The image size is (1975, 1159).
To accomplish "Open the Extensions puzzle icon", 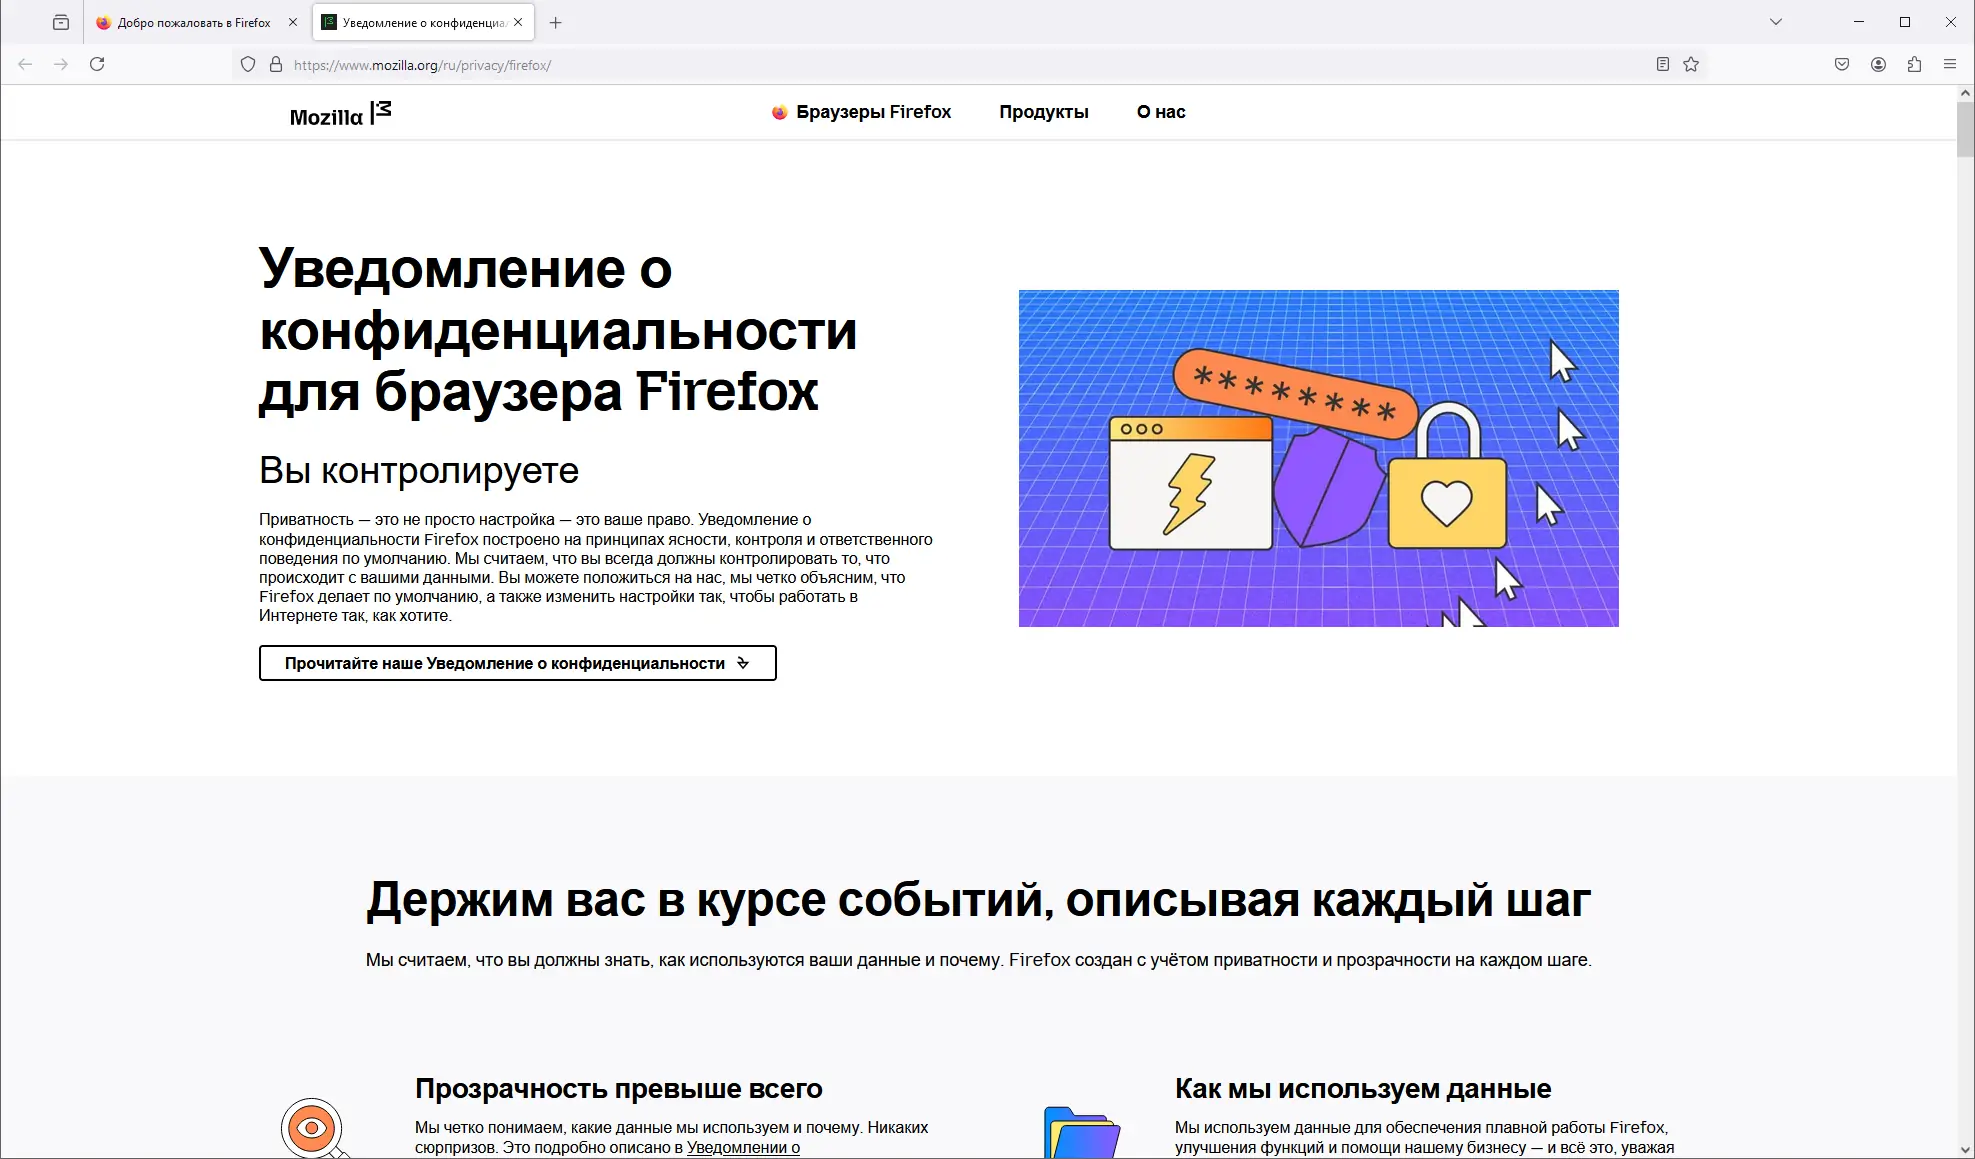I will [1914, 65].
